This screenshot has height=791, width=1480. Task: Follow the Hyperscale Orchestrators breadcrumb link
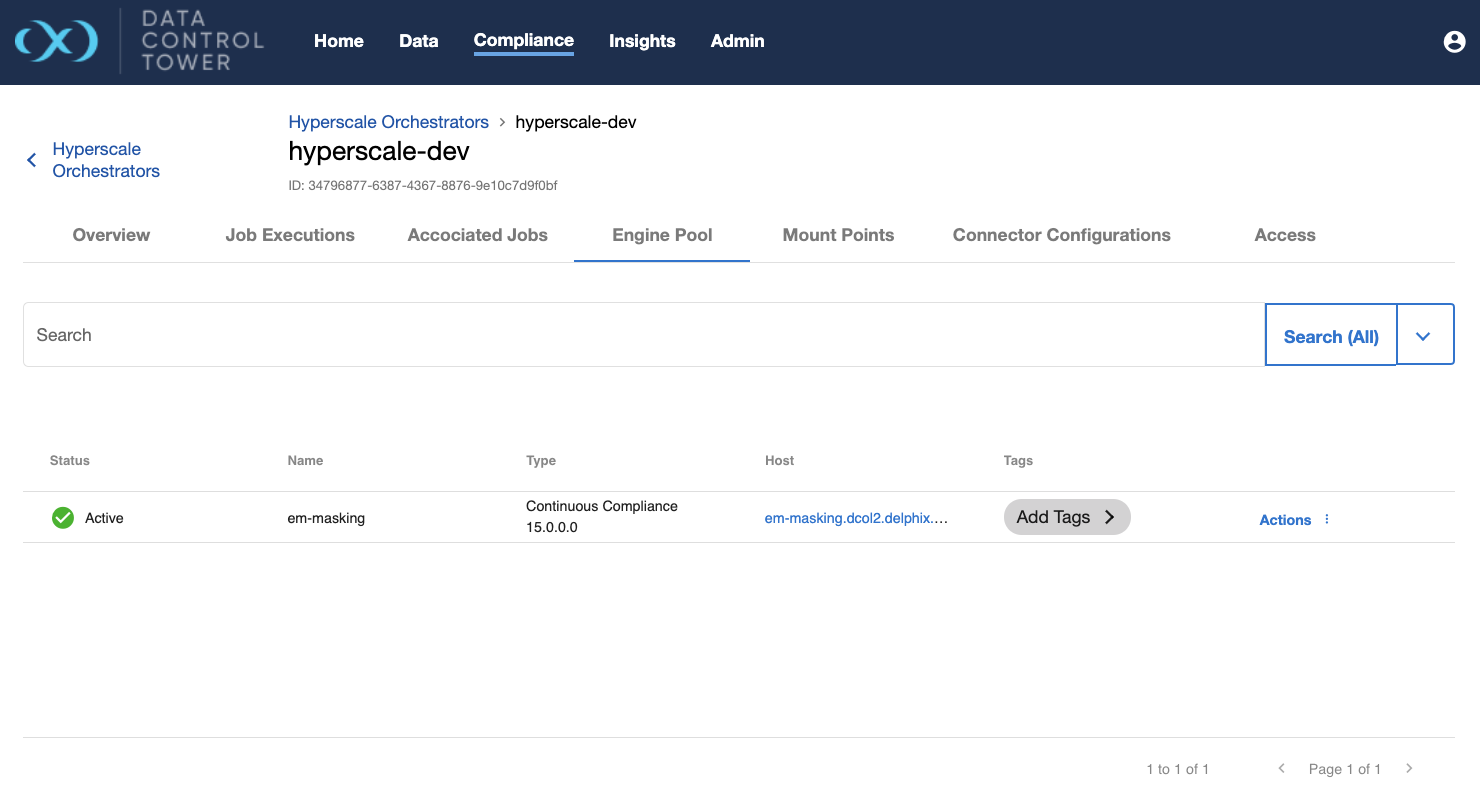tap(388, 122)
